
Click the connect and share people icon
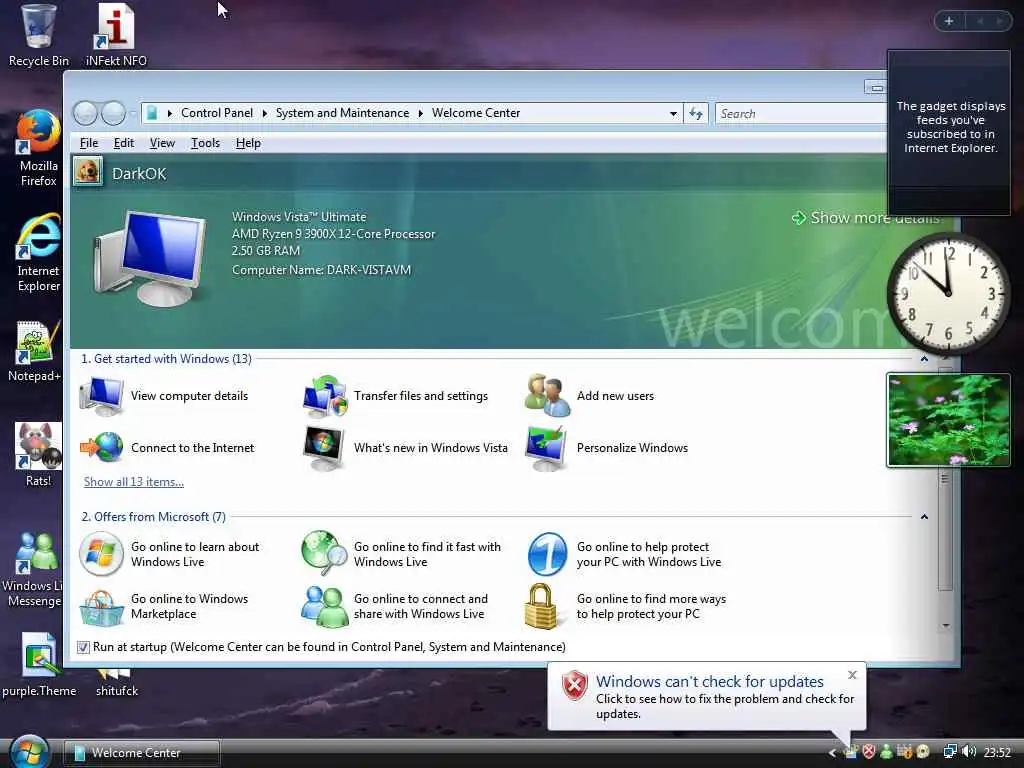(324, 606)
